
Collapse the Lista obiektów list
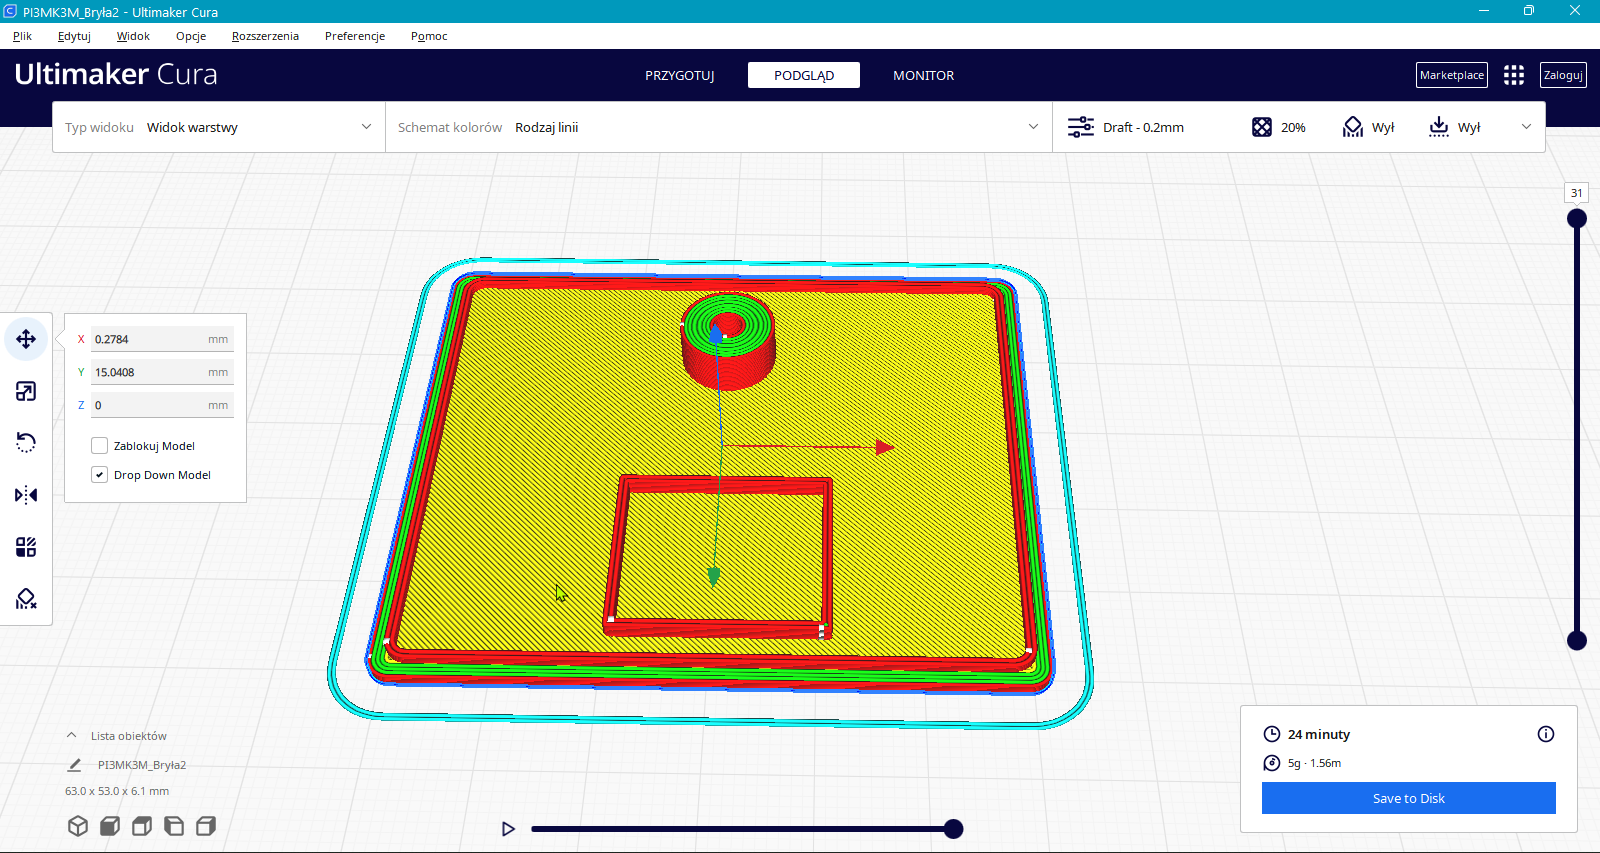(x=72, y=735)
